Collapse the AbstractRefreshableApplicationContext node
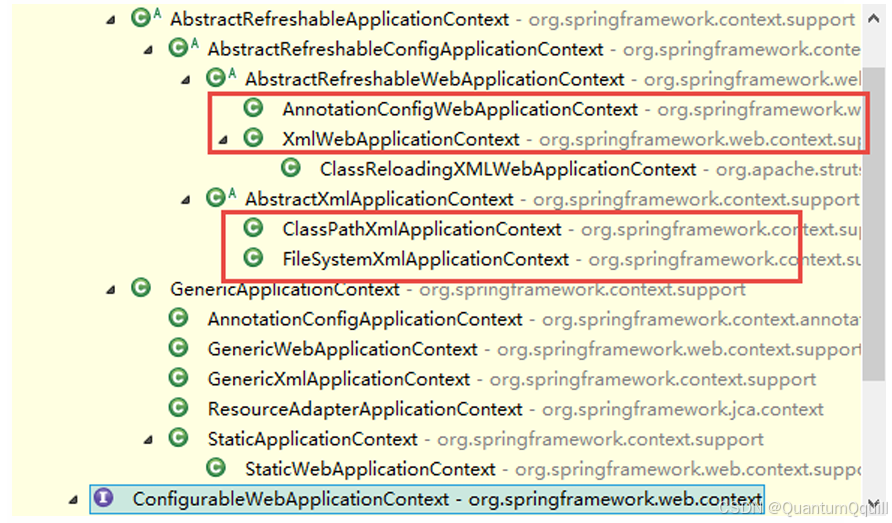This screenshot has width=892, height=523. coord(111,20)
